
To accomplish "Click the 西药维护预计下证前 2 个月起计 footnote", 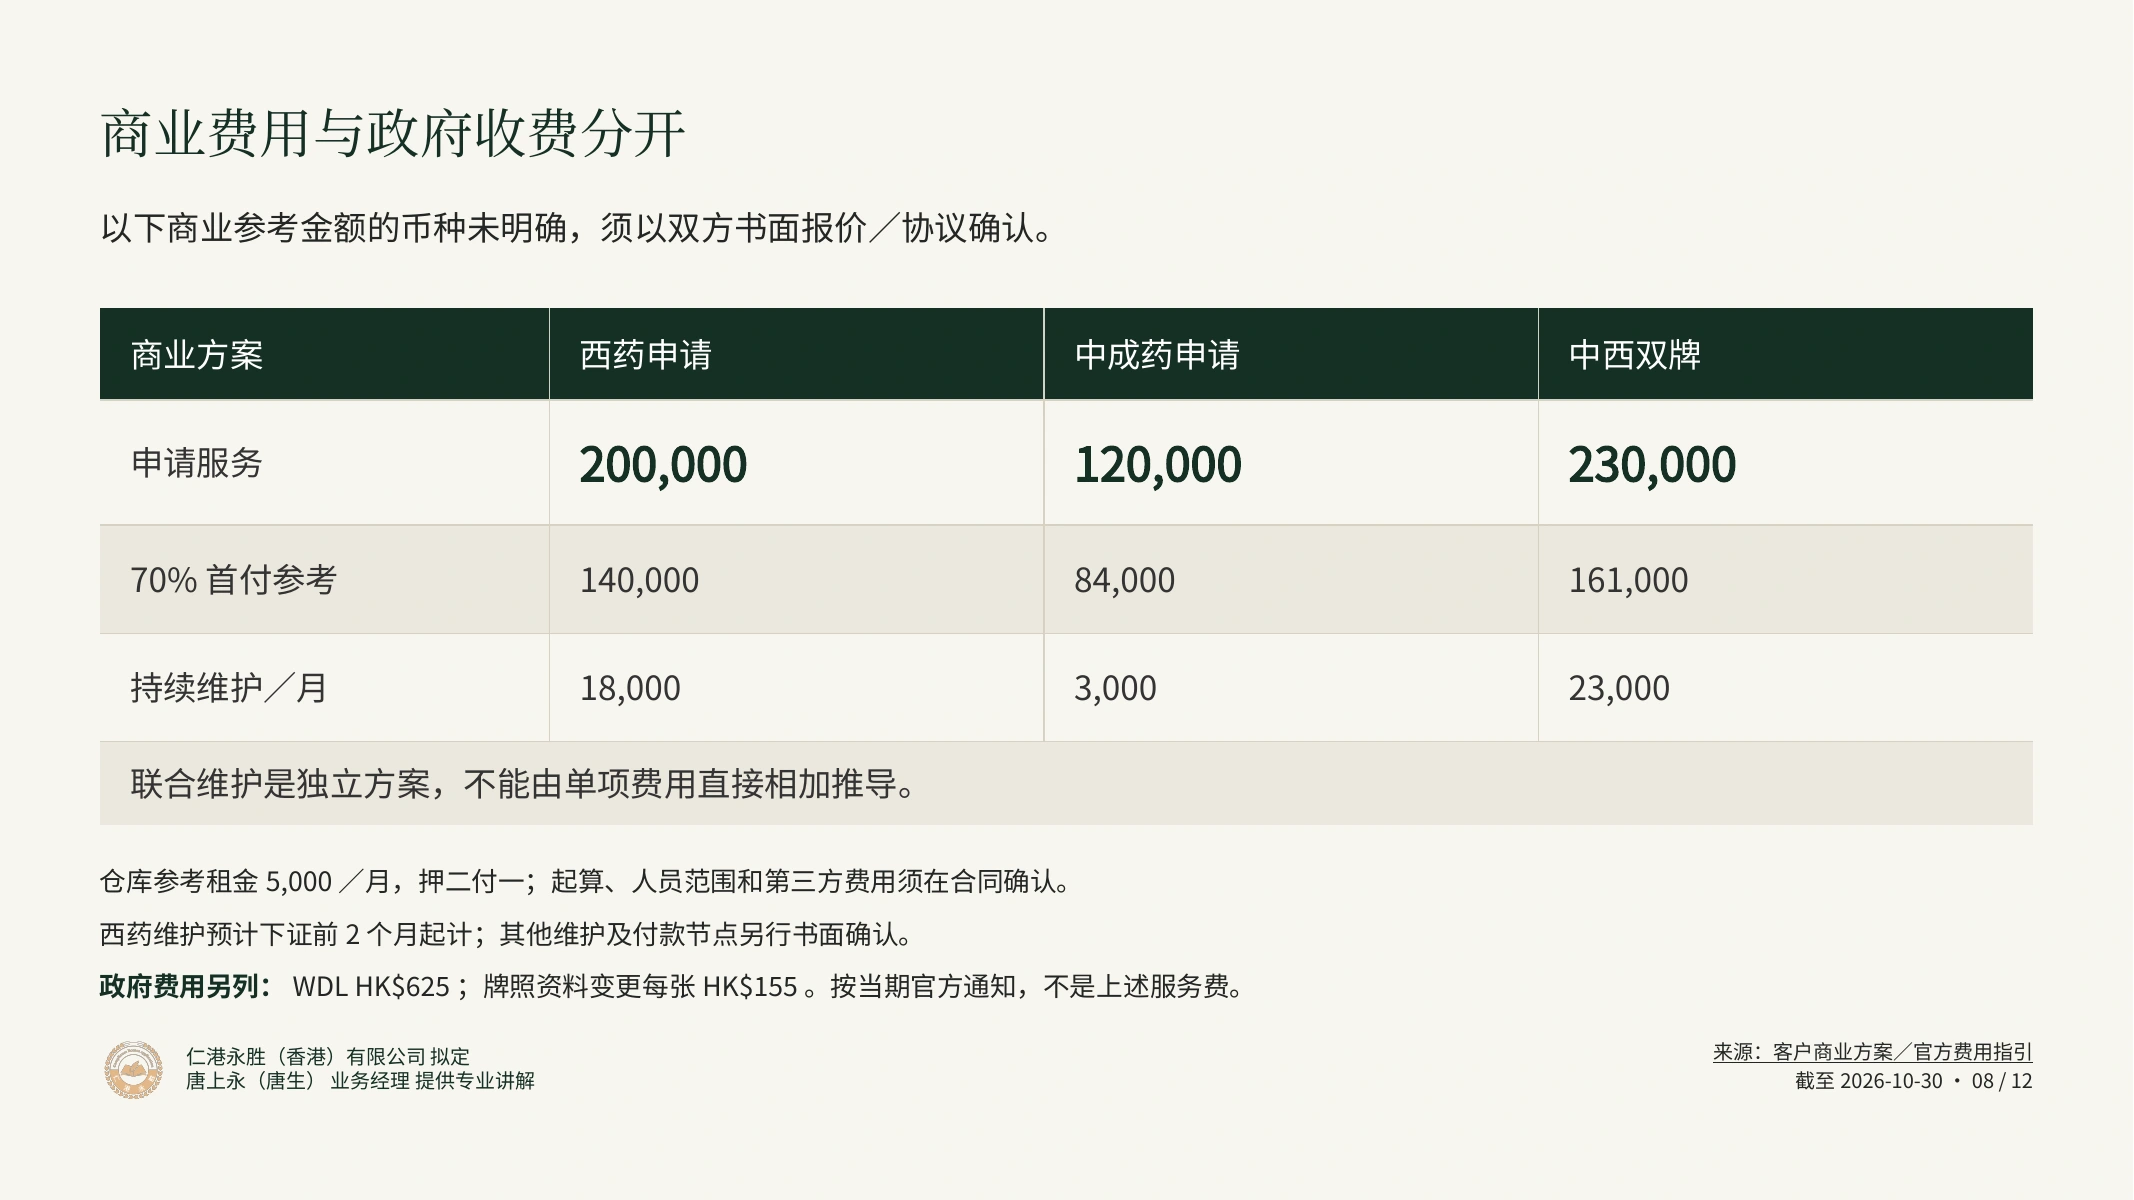I will click(506, 934).
